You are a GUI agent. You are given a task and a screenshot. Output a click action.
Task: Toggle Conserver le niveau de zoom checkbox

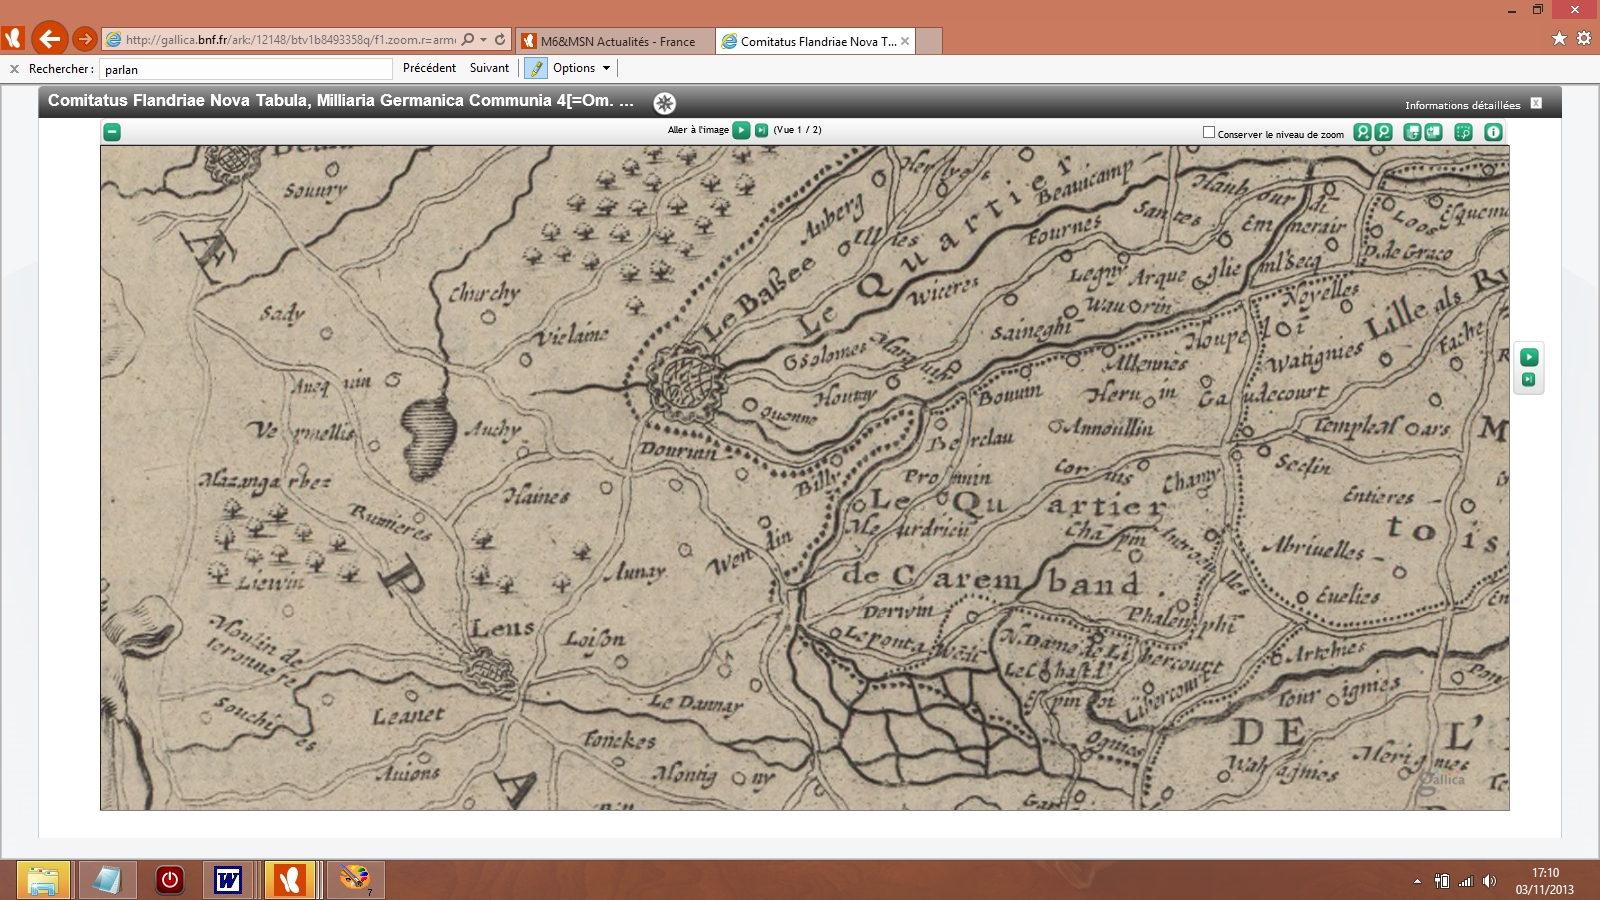coord(1208,132)
